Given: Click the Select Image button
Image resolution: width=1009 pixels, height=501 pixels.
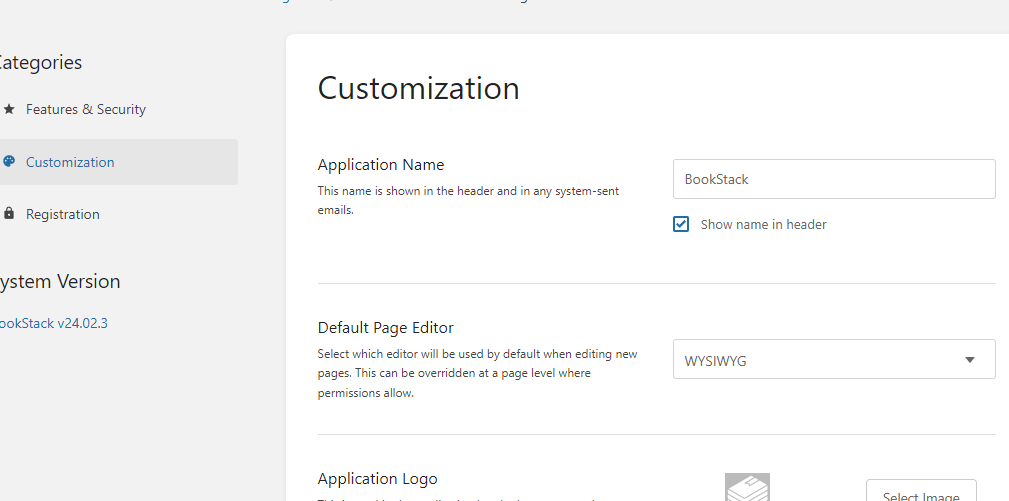Looking at the screenshot, I should click(x=921, y=492).
